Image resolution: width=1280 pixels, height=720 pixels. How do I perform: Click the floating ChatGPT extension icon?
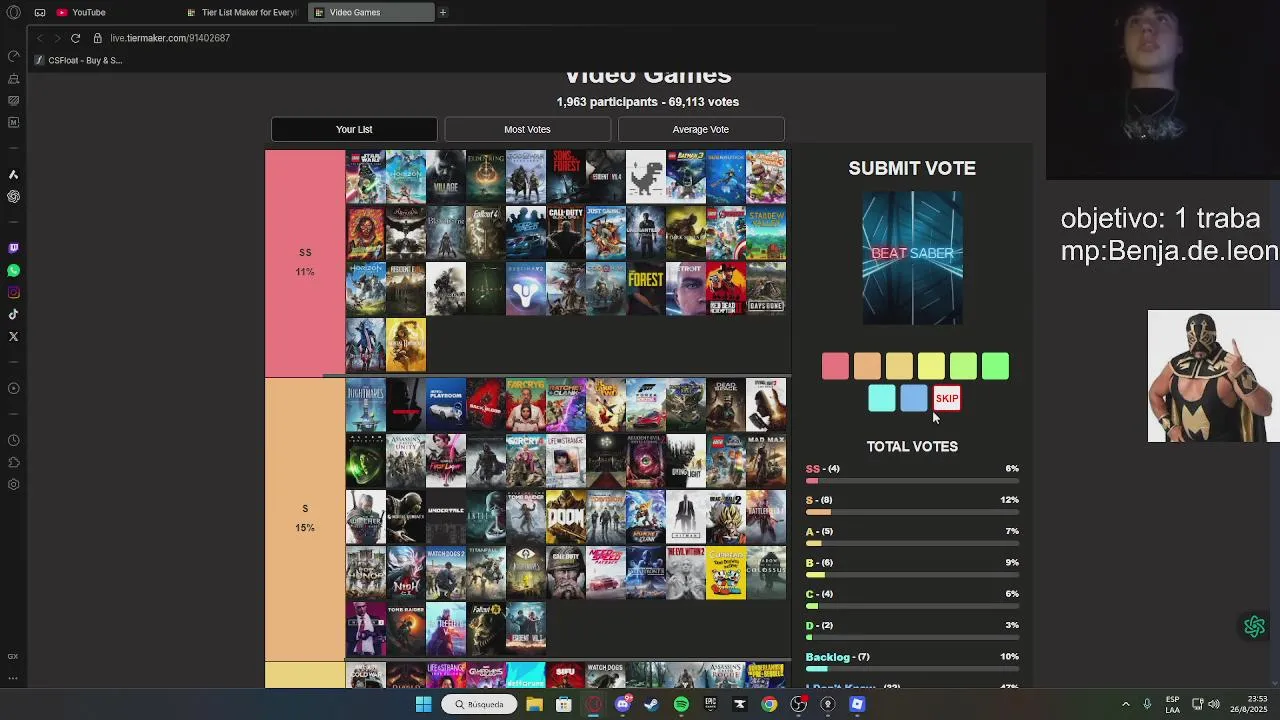tap(1254, 626)
